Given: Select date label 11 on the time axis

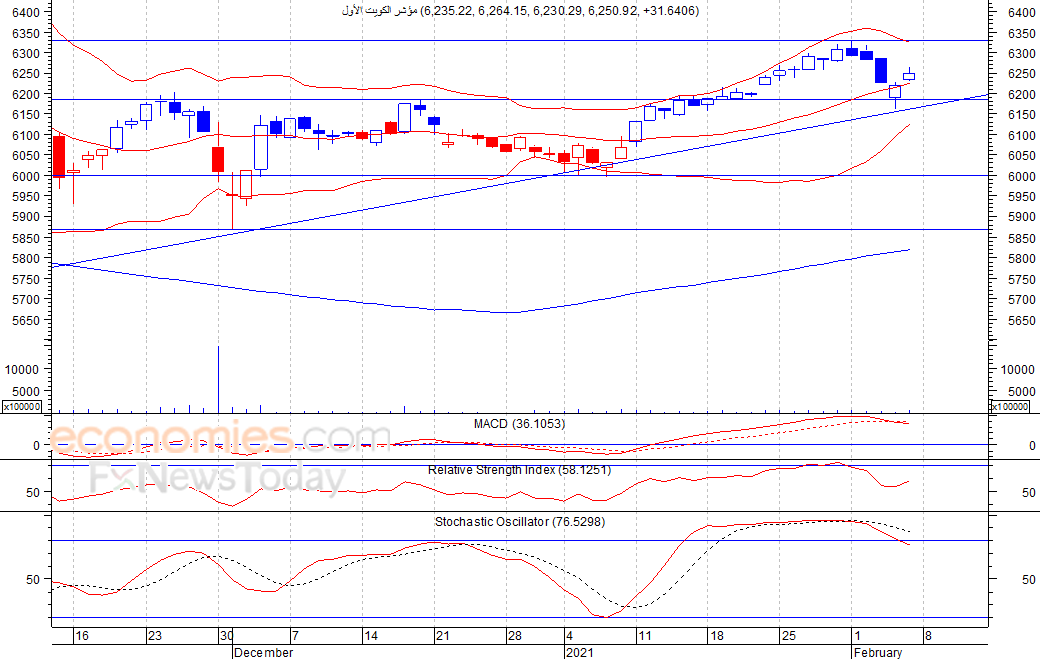Looking at the screenshot, I should pos(645,636).
